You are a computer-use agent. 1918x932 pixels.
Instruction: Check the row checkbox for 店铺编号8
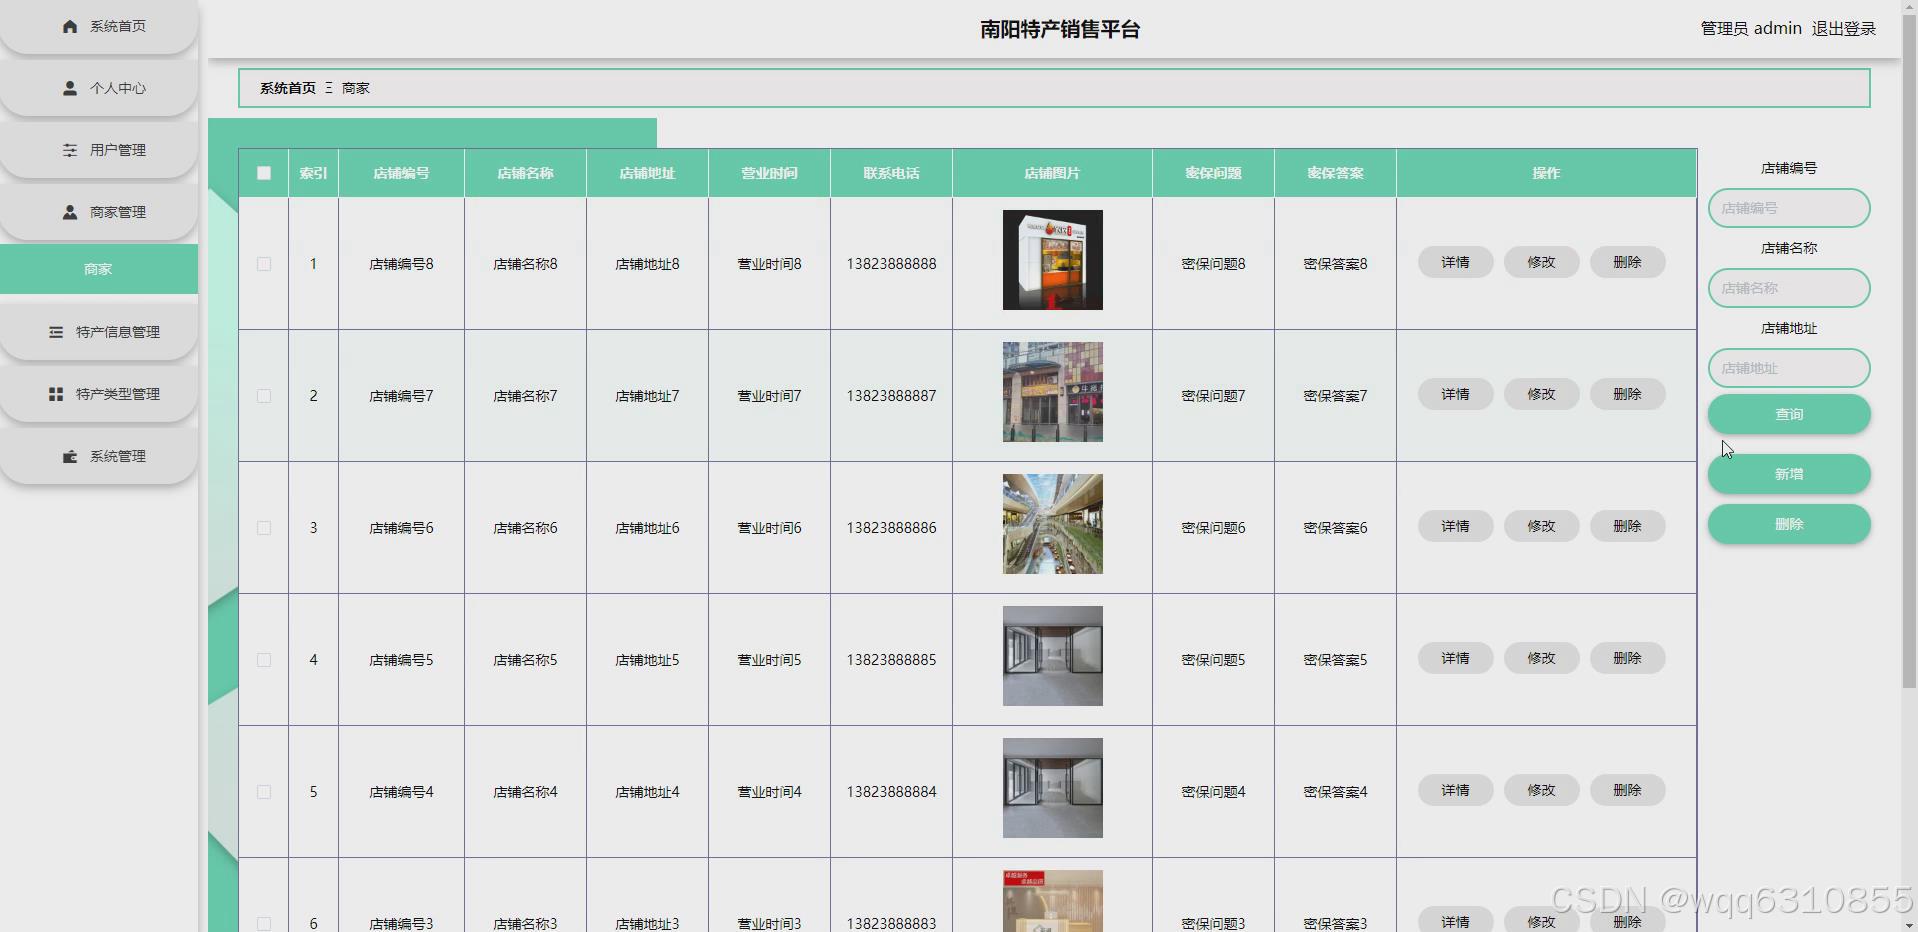coord(264,264)
